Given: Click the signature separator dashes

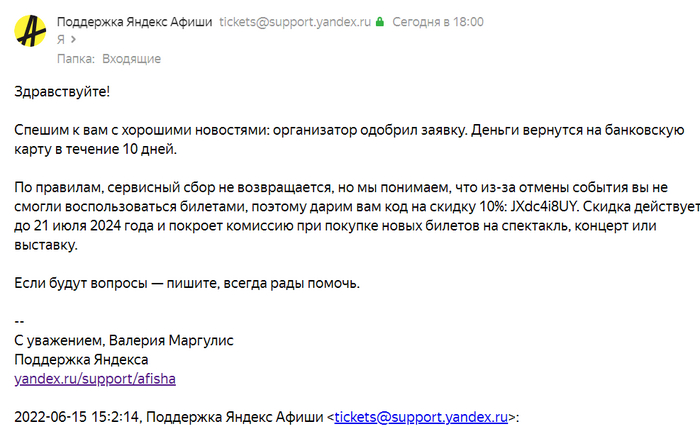Looking at the screenshot, I should coord(19,321).
